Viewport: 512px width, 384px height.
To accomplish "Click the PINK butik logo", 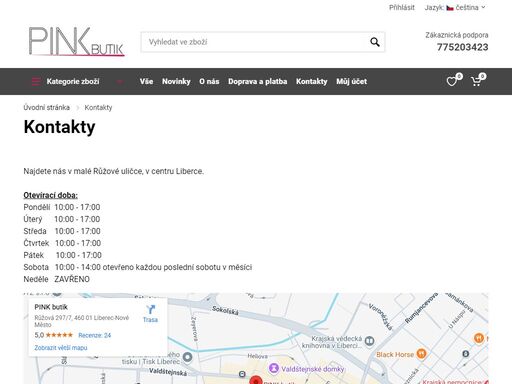I will (x=76, y=42).
